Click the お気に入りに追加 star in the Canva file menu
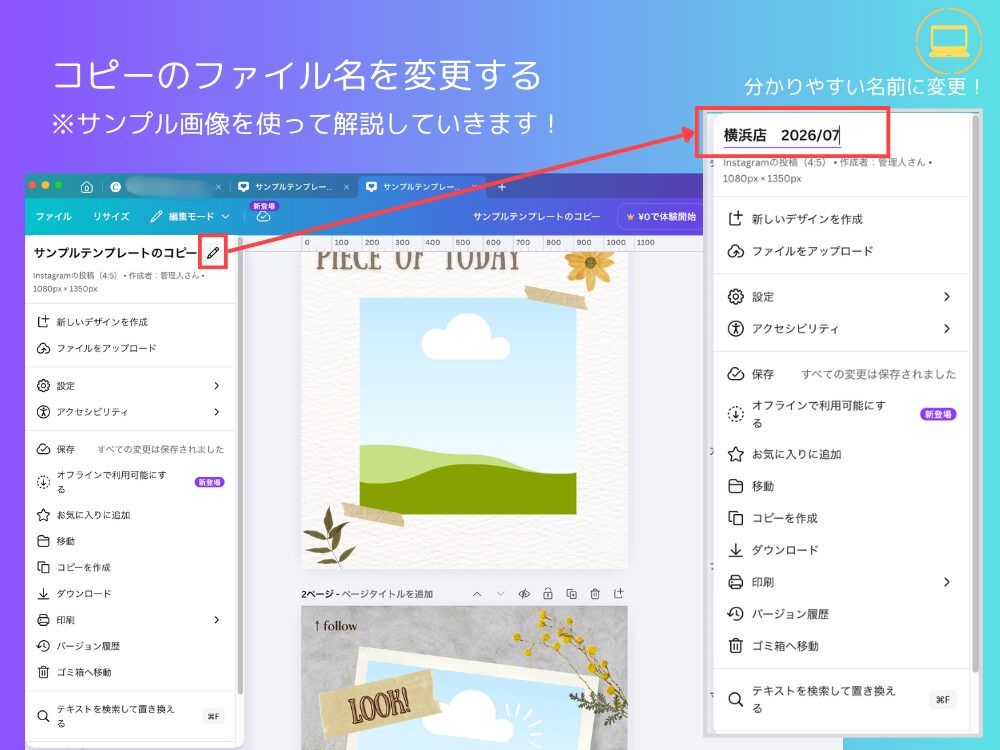This screenshot has width=1000, height=750. (43, 515)
